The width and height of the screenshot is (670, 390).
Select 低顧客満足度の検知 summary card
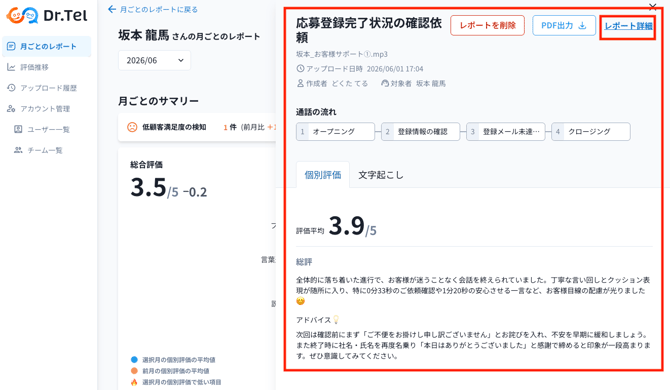click(197, 127)
